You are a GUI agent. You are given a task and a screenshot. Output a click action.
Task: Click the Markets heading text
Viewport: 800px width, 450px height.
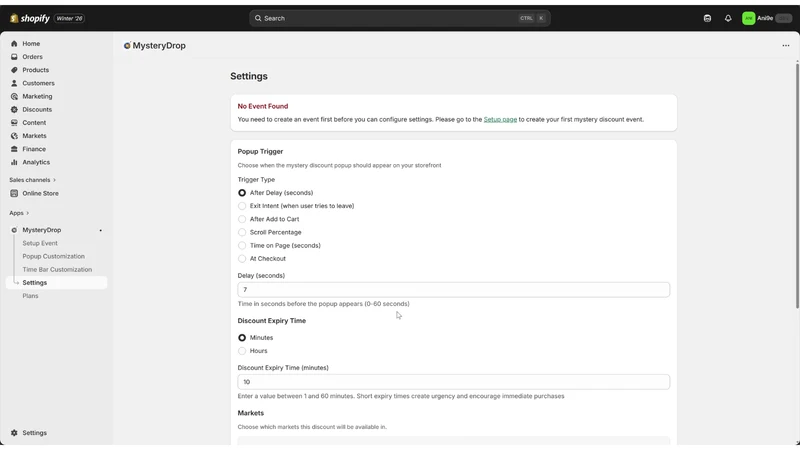coord(251,413)
